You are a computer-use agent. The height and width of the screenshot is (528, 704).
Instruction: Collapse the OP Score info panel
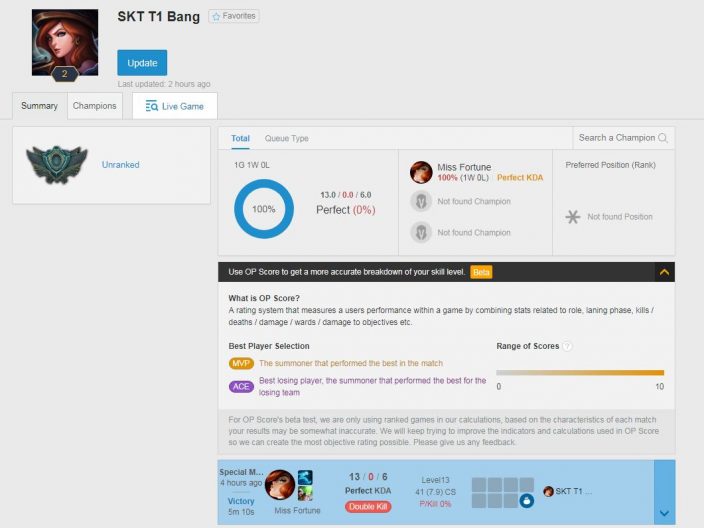pos(664,272)
